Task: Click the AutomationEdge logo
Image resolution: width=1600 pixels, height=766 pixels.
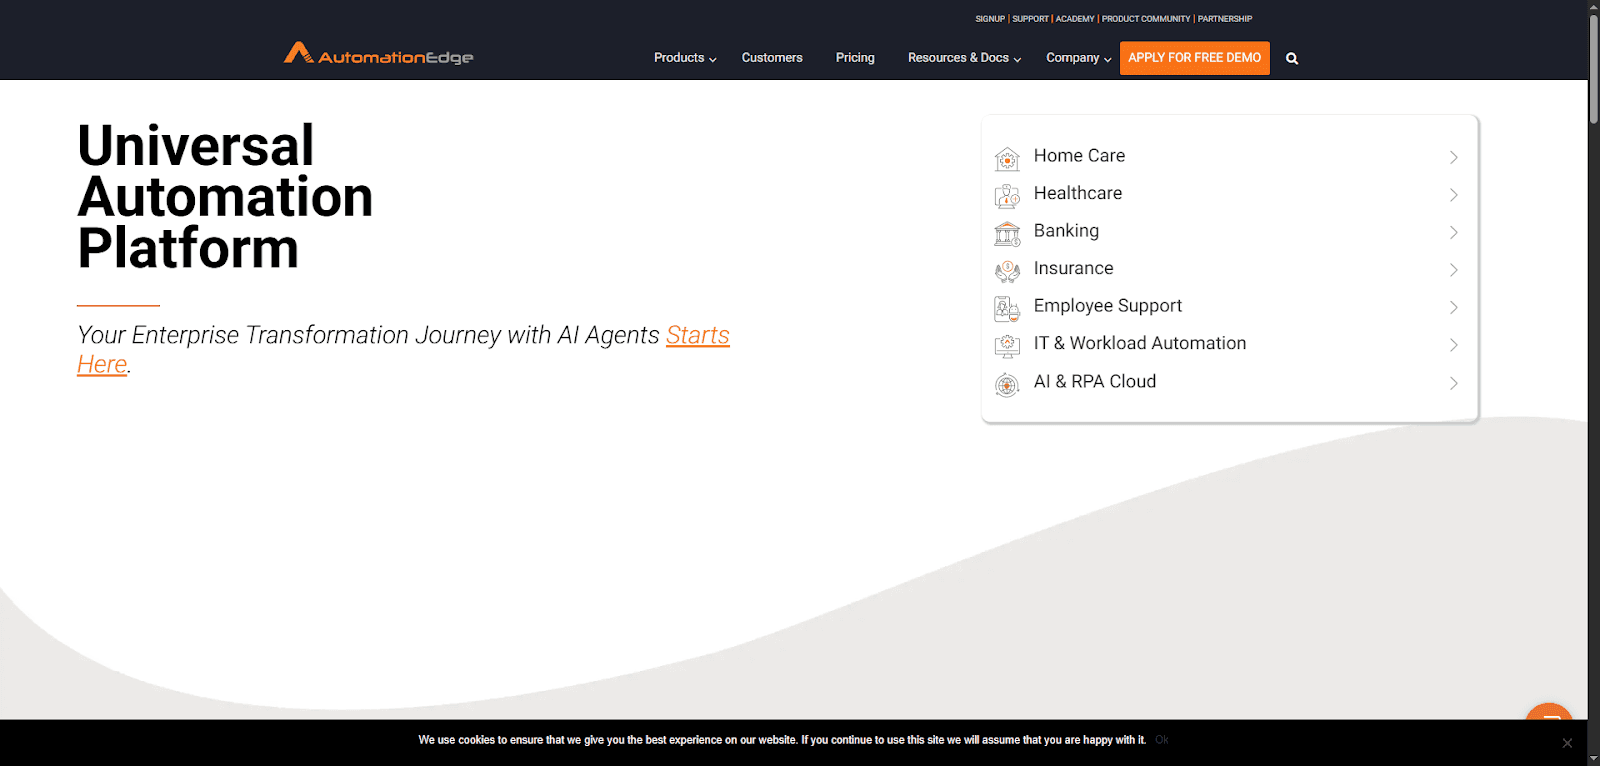Action: pos(378,54)
